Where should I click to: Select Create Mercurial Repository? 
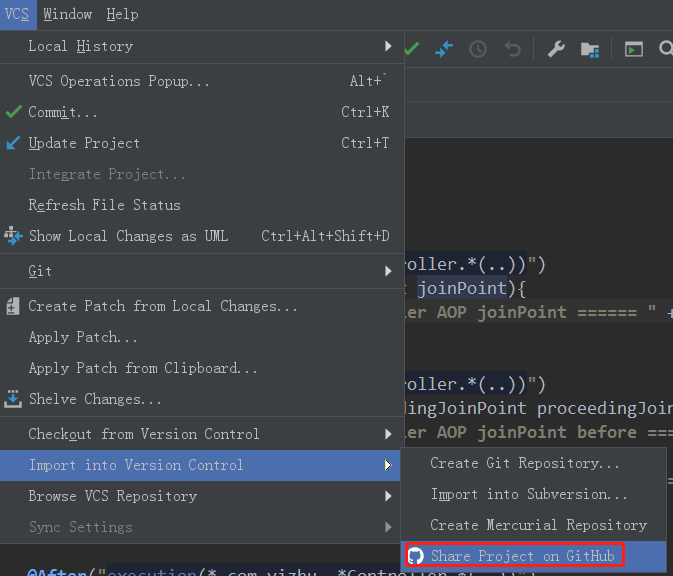click(x=534, y=525)
